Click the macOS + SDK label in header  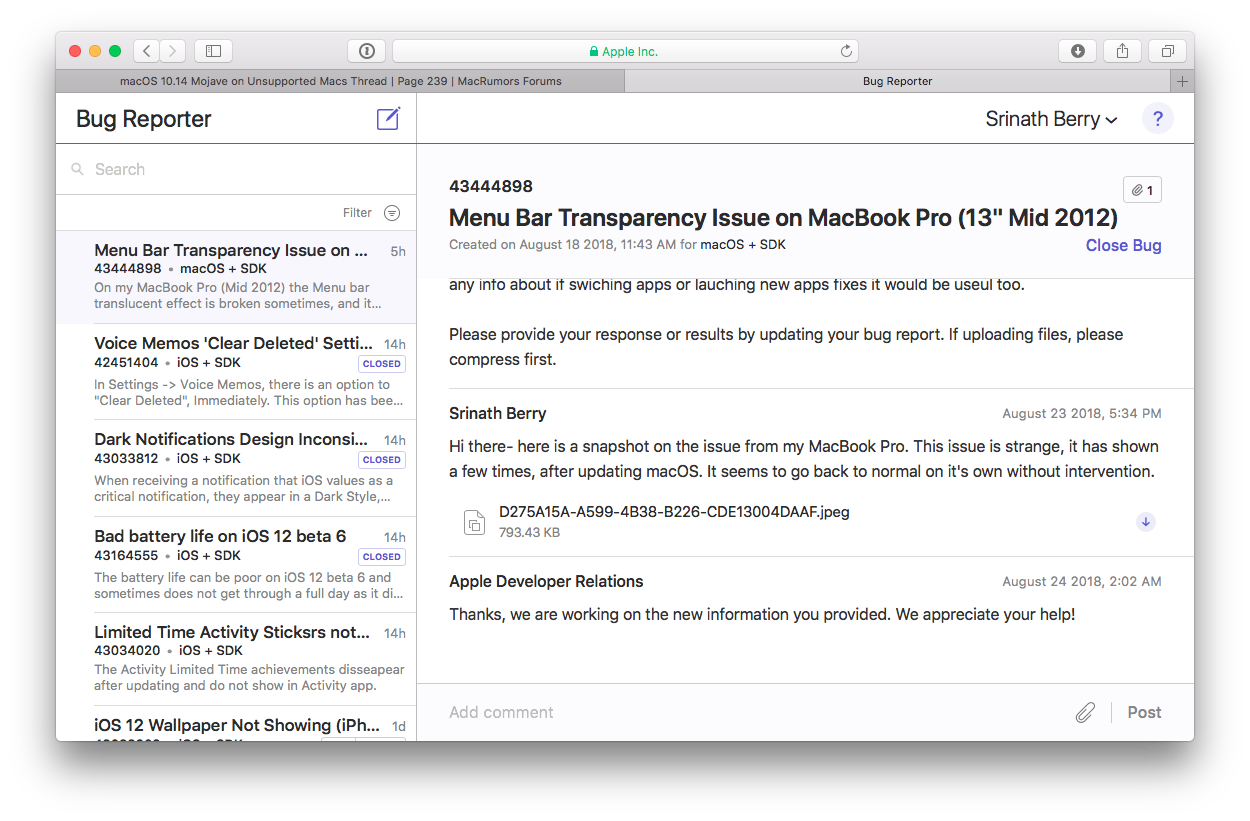pos(743,244)
